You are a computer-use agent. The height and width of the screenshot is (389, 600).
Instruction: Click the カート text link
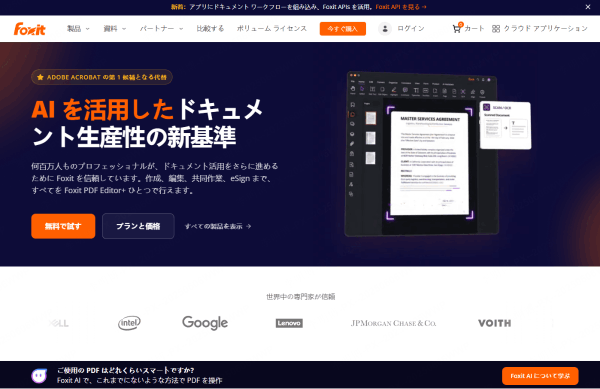[474, 29]
